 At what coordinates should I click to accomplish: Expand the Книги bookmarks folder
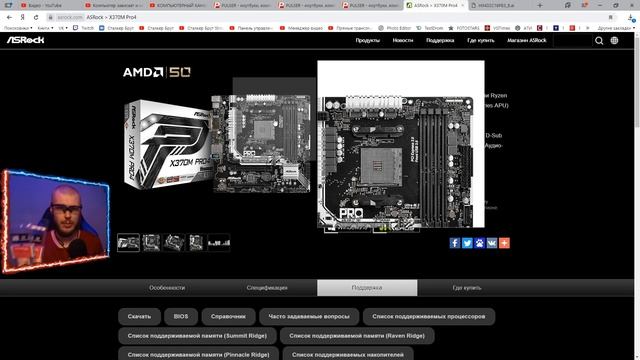[x=45, y=28]
